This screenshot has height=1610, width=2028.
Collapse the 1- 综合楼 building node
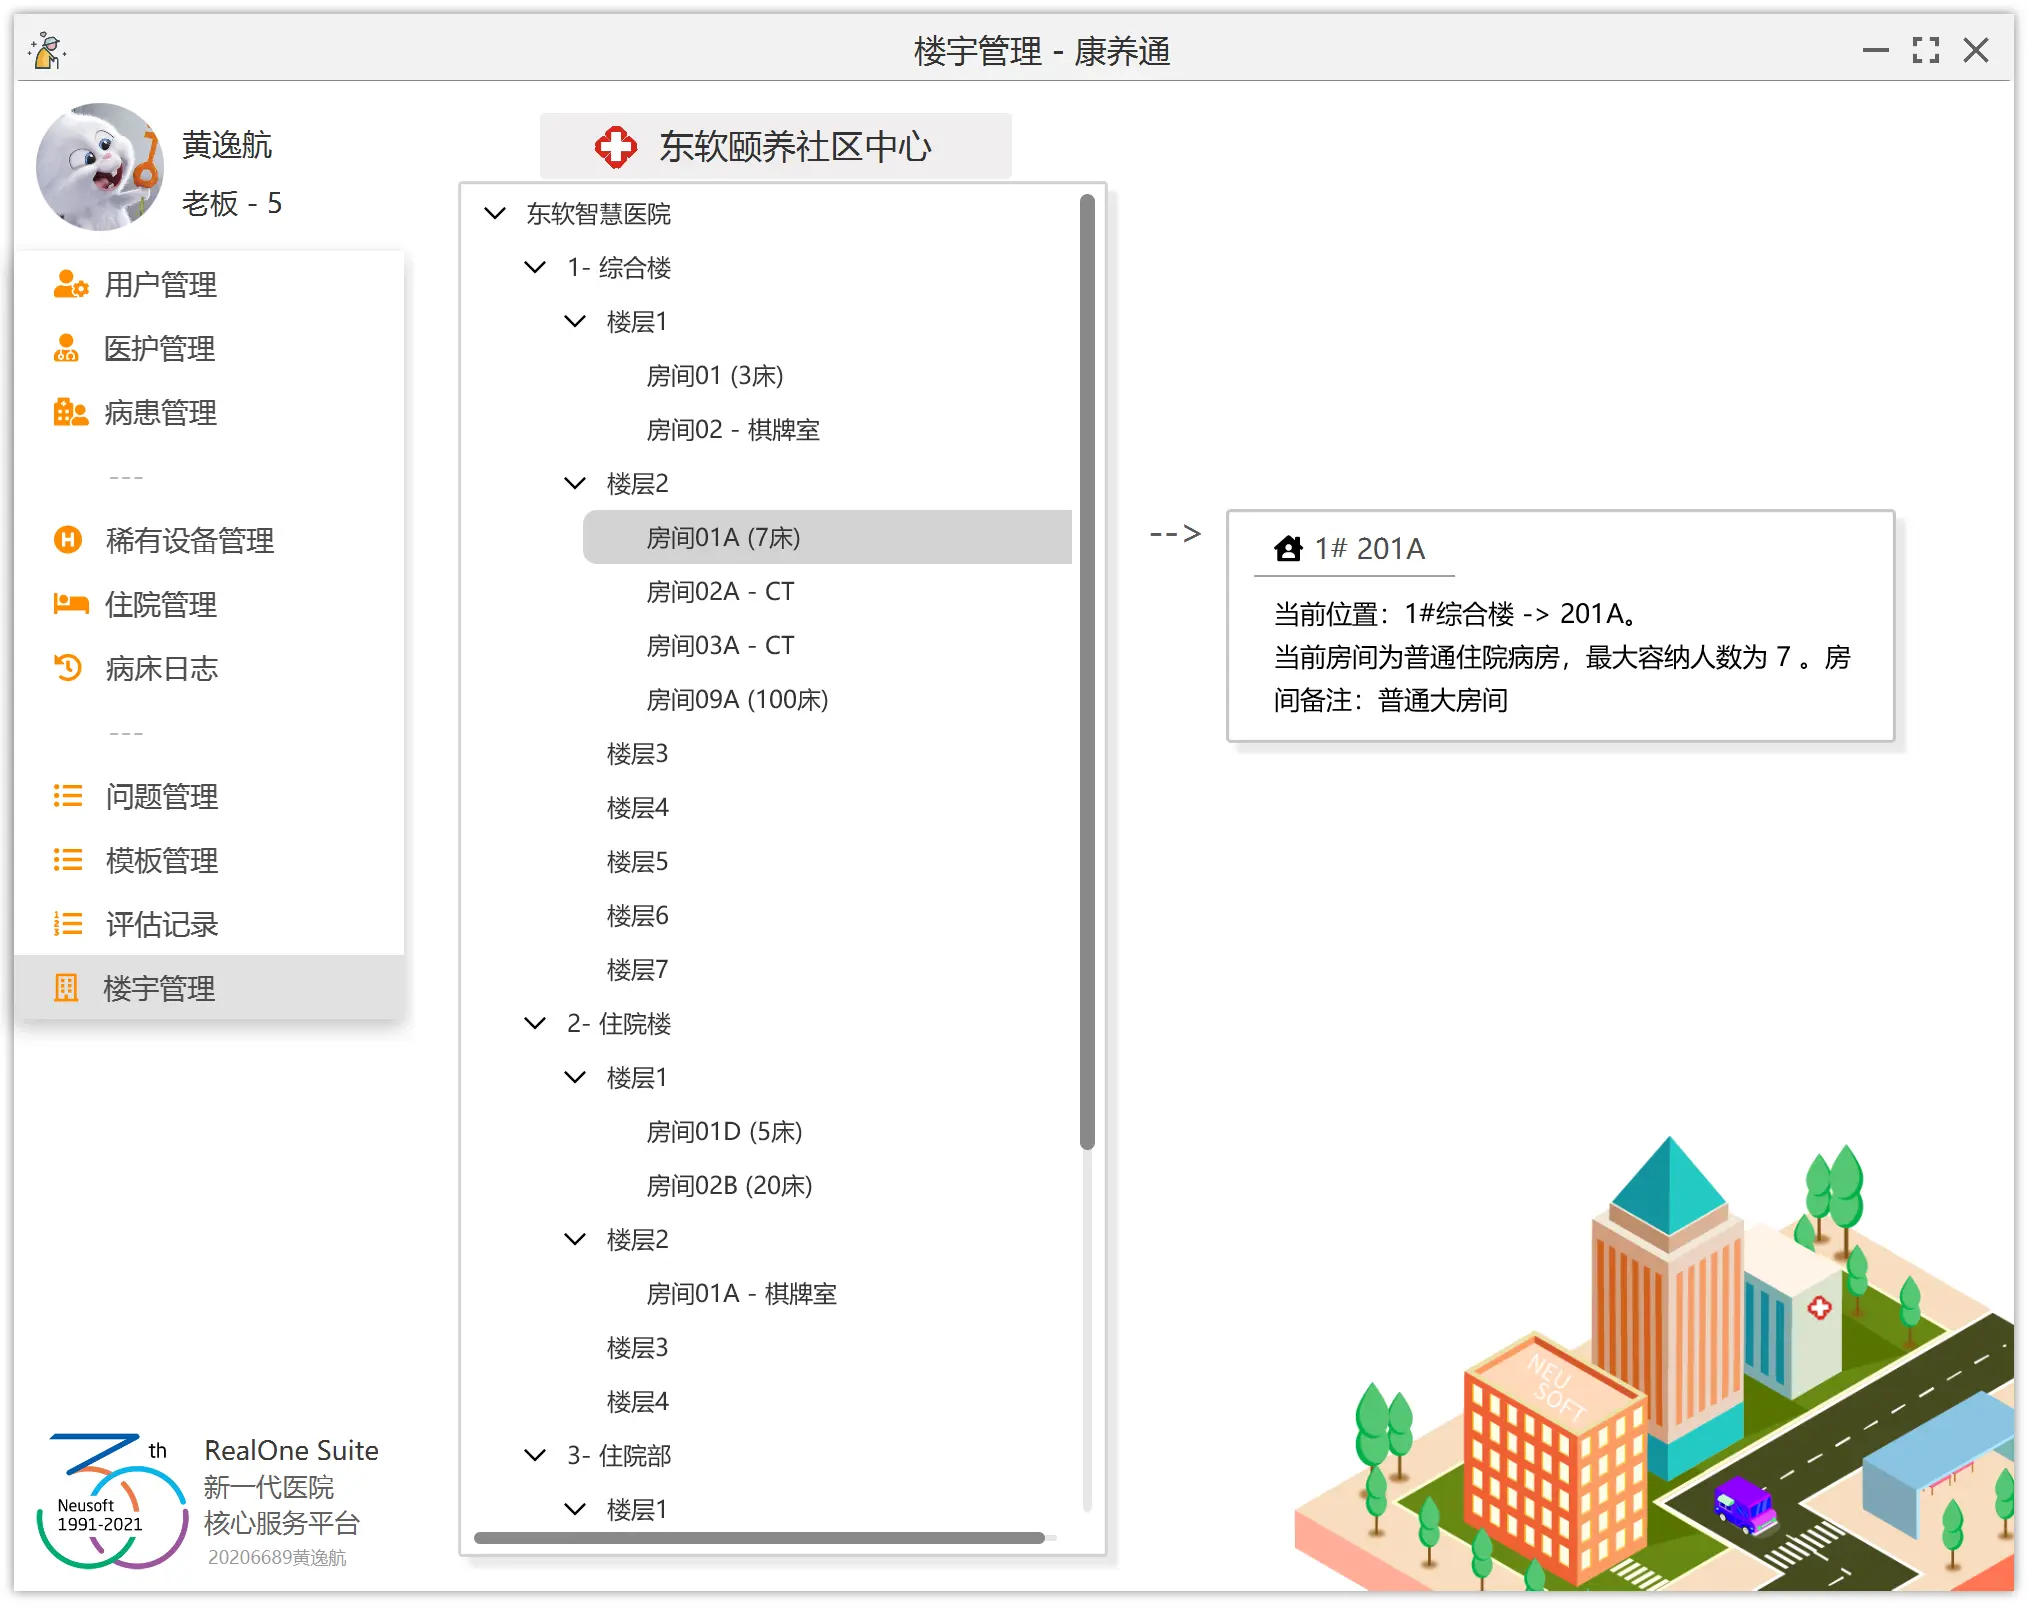[535, 267]
